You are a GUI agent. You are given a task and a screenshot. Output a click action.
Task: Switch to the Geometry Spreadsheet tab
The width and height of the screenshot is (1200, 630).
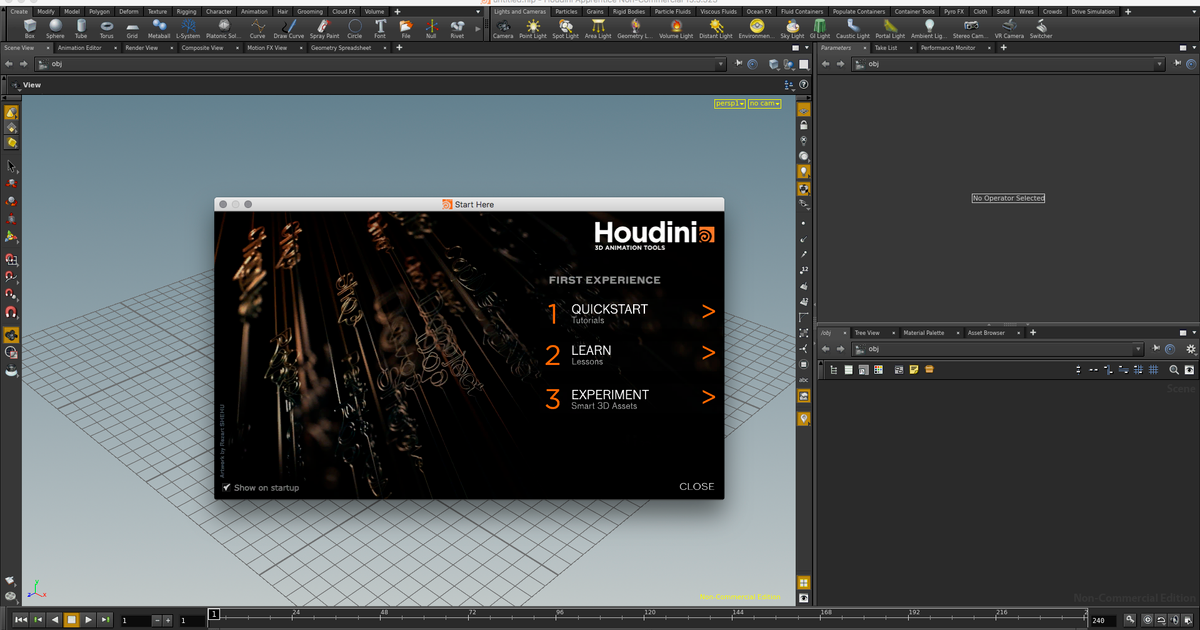(x=340, y=47)
